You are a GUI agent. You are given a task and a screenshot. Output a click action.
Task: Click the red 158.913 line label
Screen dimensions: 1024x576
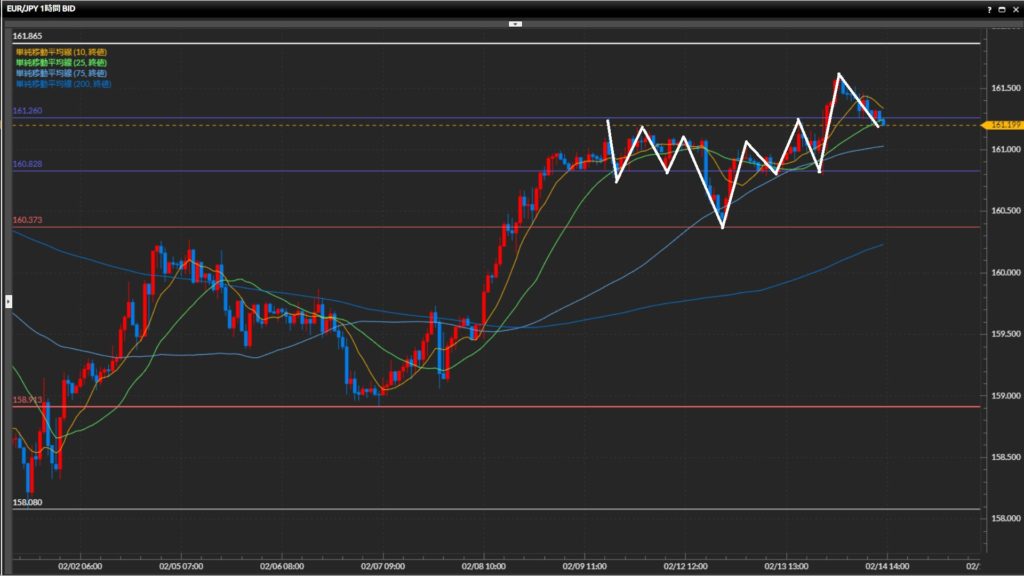tap(28, 399)
